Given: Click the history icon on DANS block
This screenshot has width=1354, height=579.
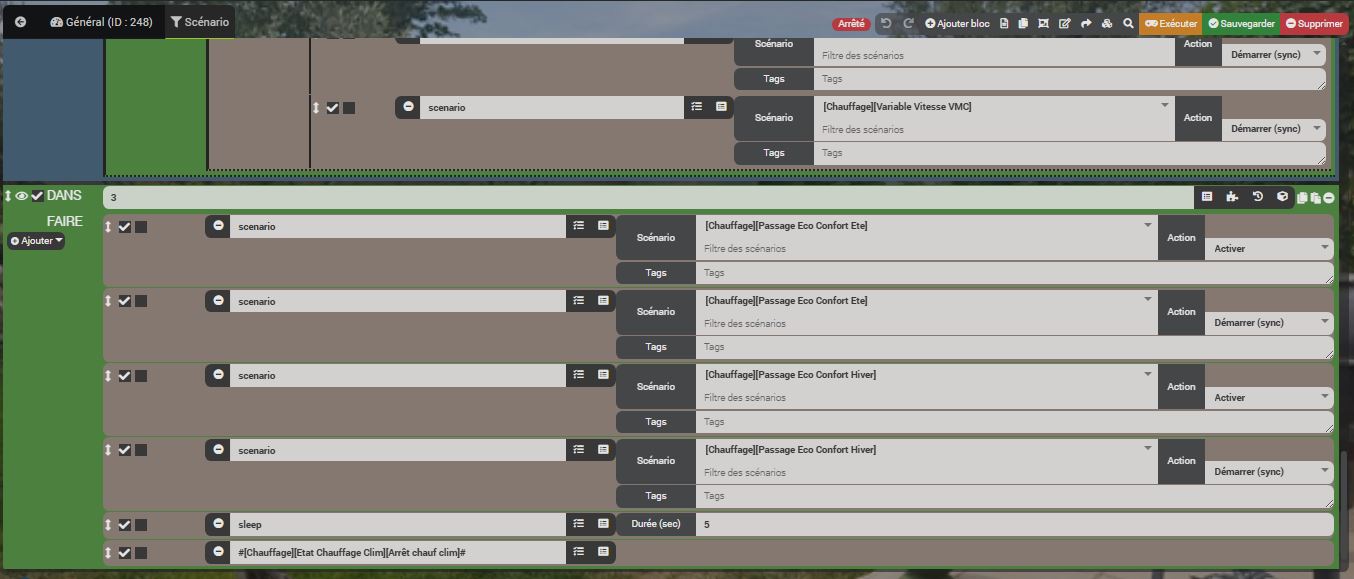Looking at the screenshot, I should 1258,197.
